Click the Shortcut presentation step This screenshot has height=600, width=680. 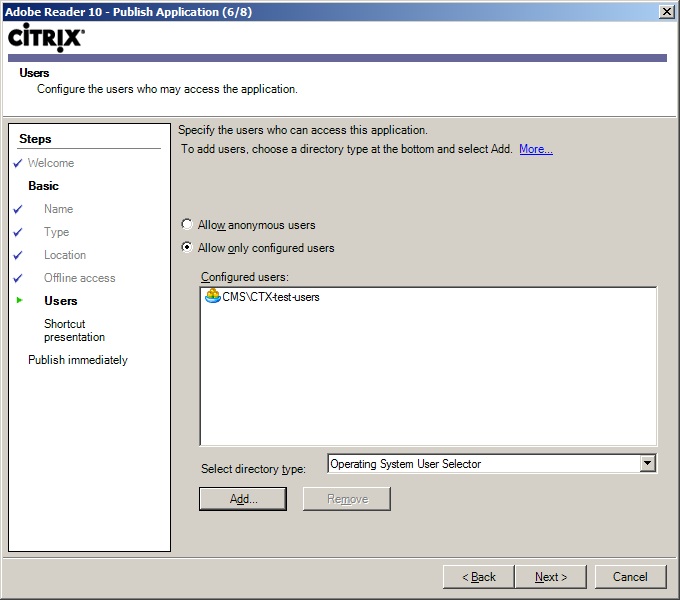coord(75,330)
